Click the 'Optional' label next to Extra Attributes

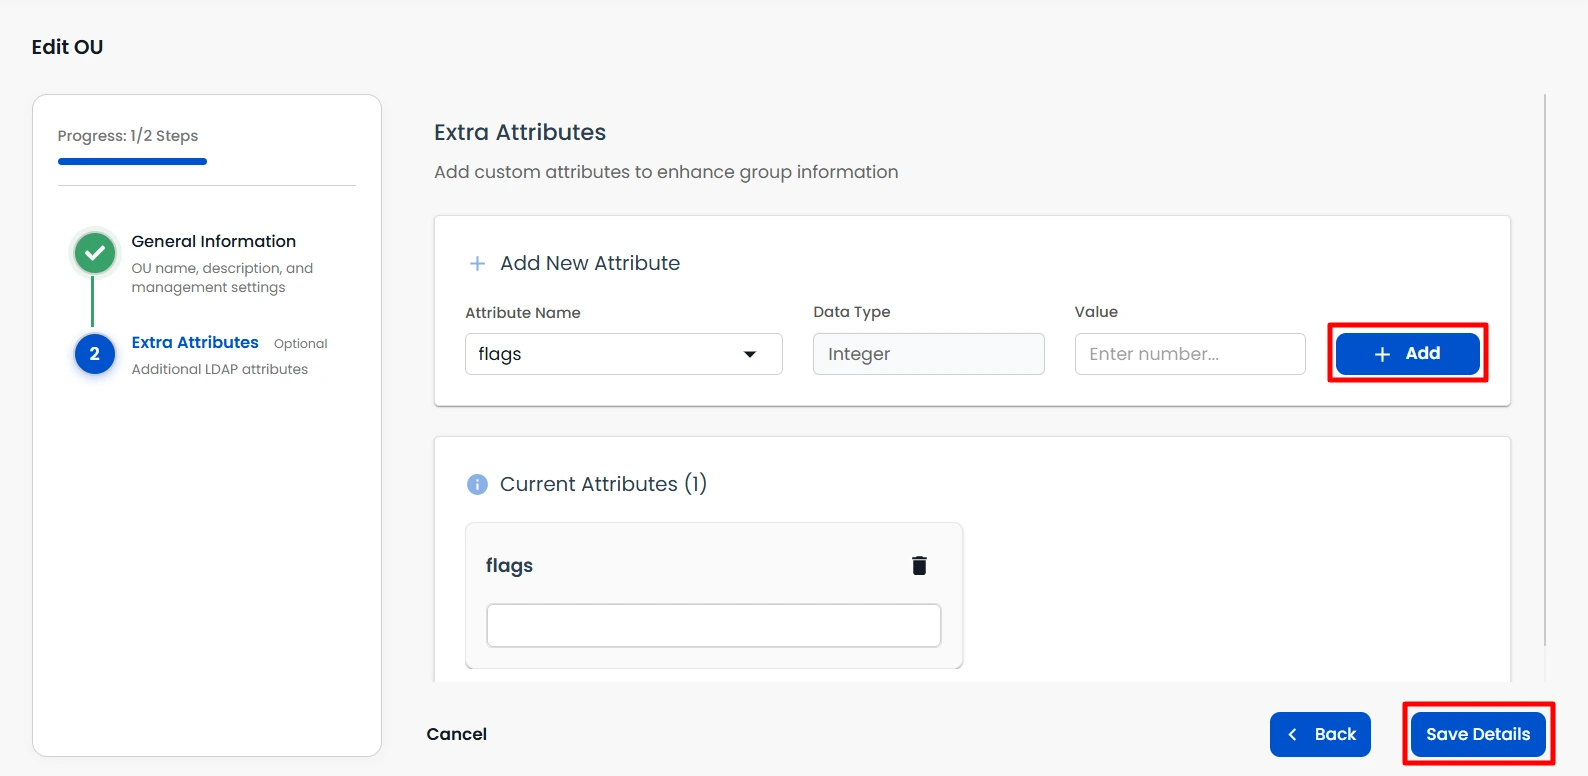301,344
